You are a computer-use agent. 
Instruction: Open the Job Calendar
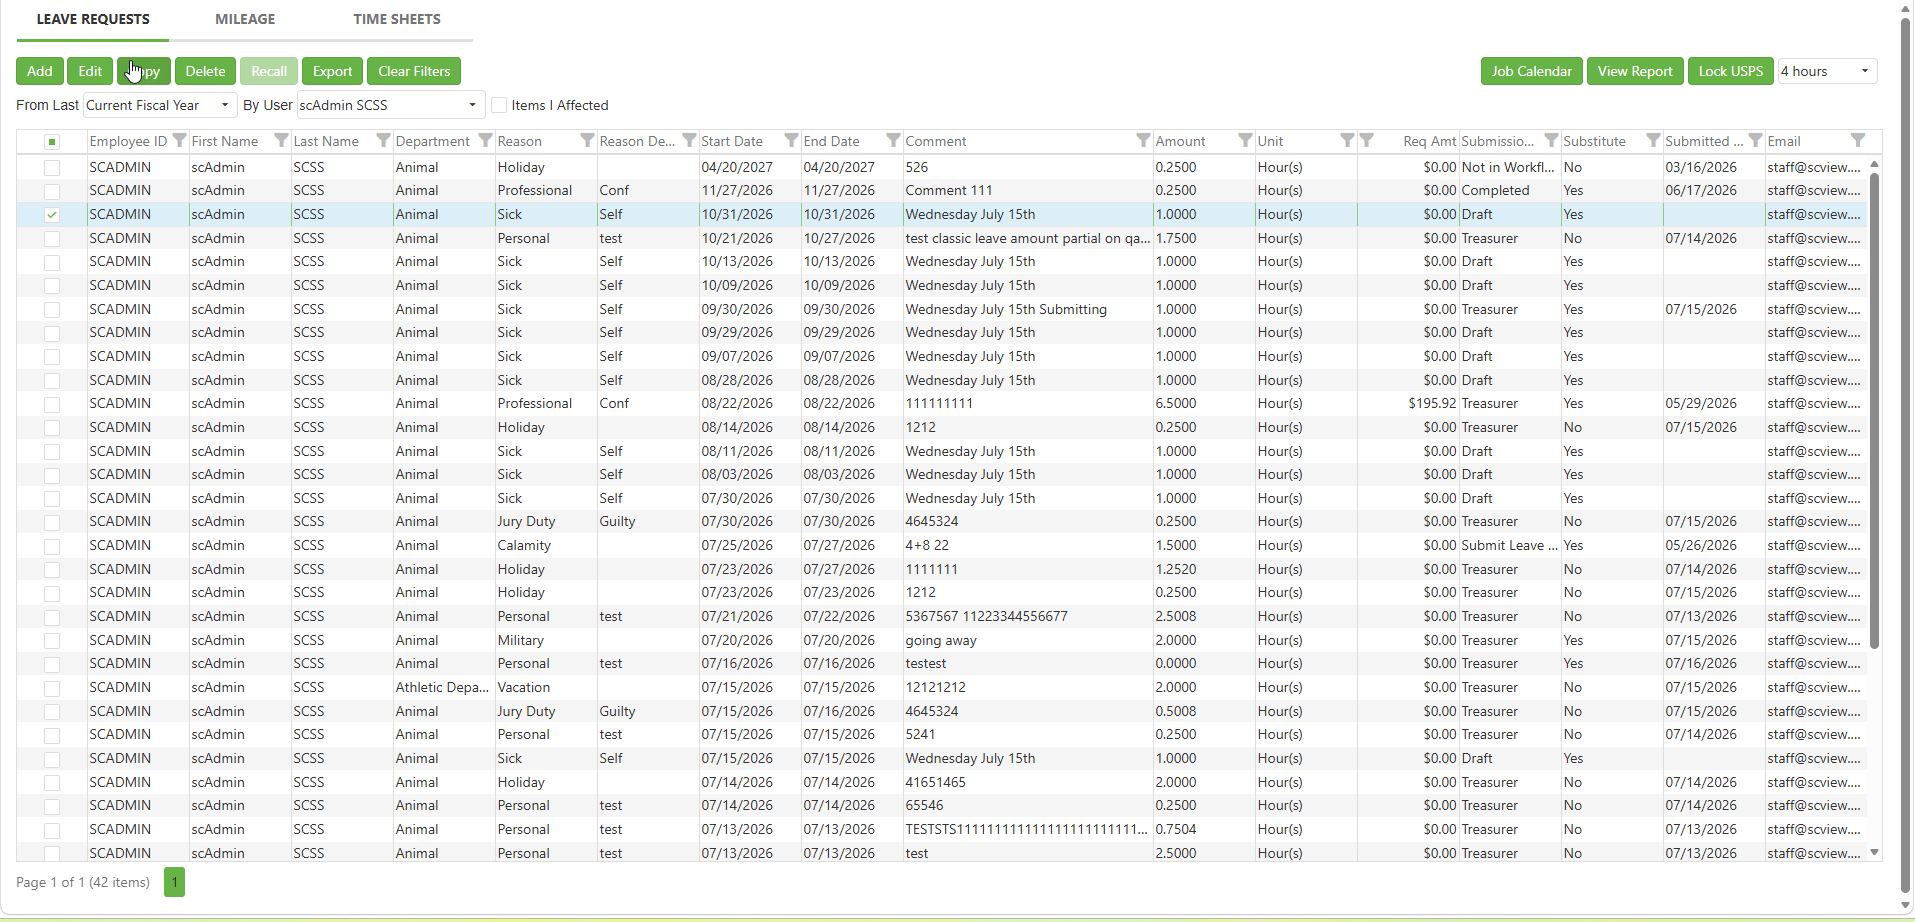[1532, 71]
